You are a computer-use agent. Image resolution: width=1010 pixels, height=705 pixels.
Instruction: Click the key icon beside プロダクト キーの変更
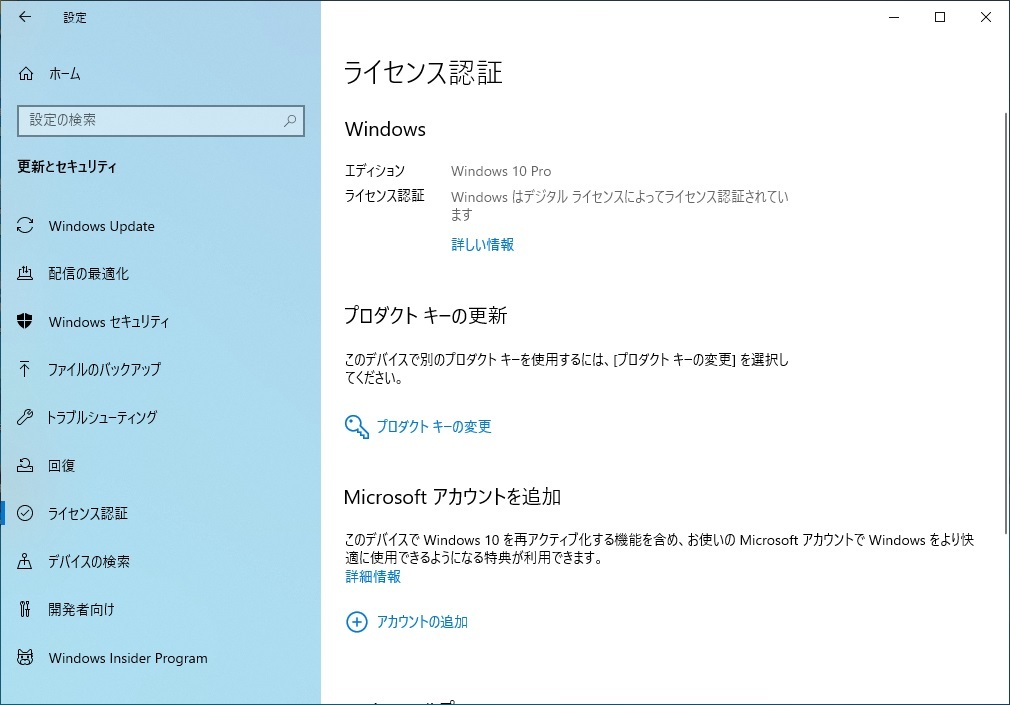(357, 427)
